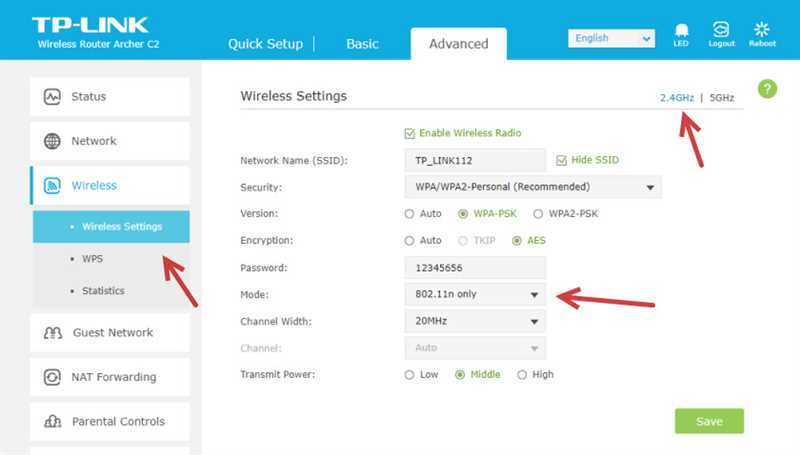Set Transmit Power to High
Screen dimensions: 800x455
521,375
